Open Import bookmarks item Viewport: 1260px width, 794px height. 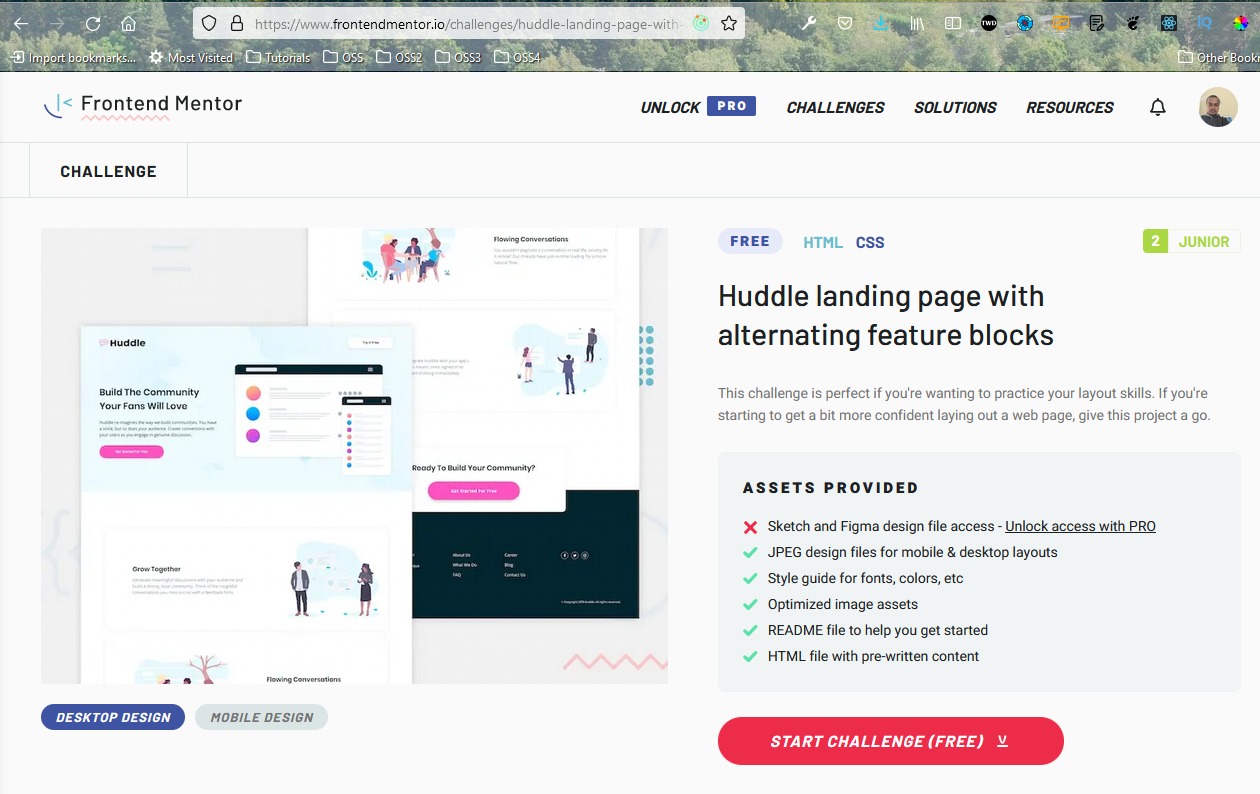[x=73, y=58]
